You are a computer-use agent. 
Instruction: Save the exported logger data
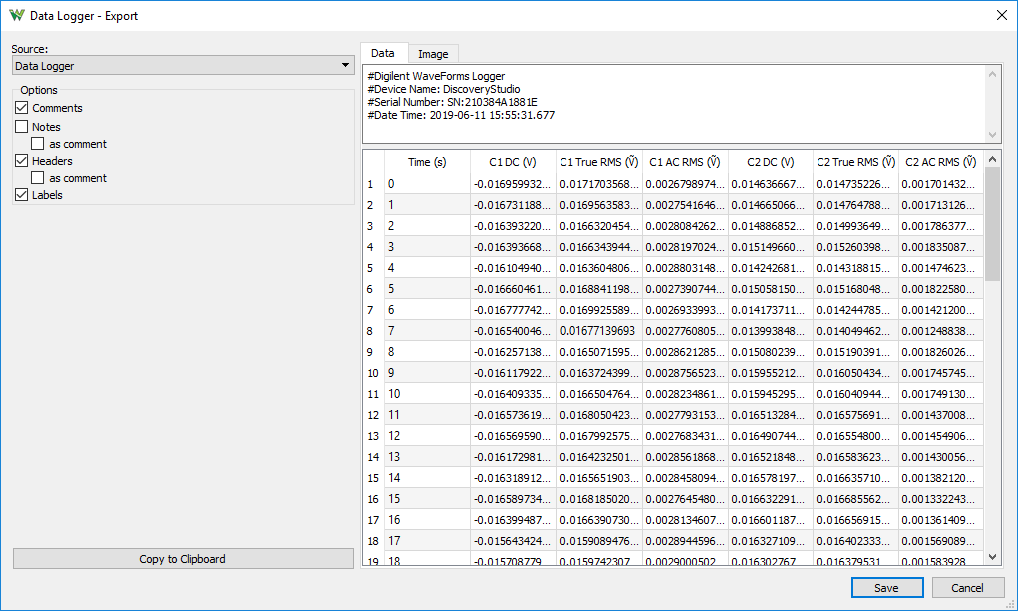tap(887, 588)
